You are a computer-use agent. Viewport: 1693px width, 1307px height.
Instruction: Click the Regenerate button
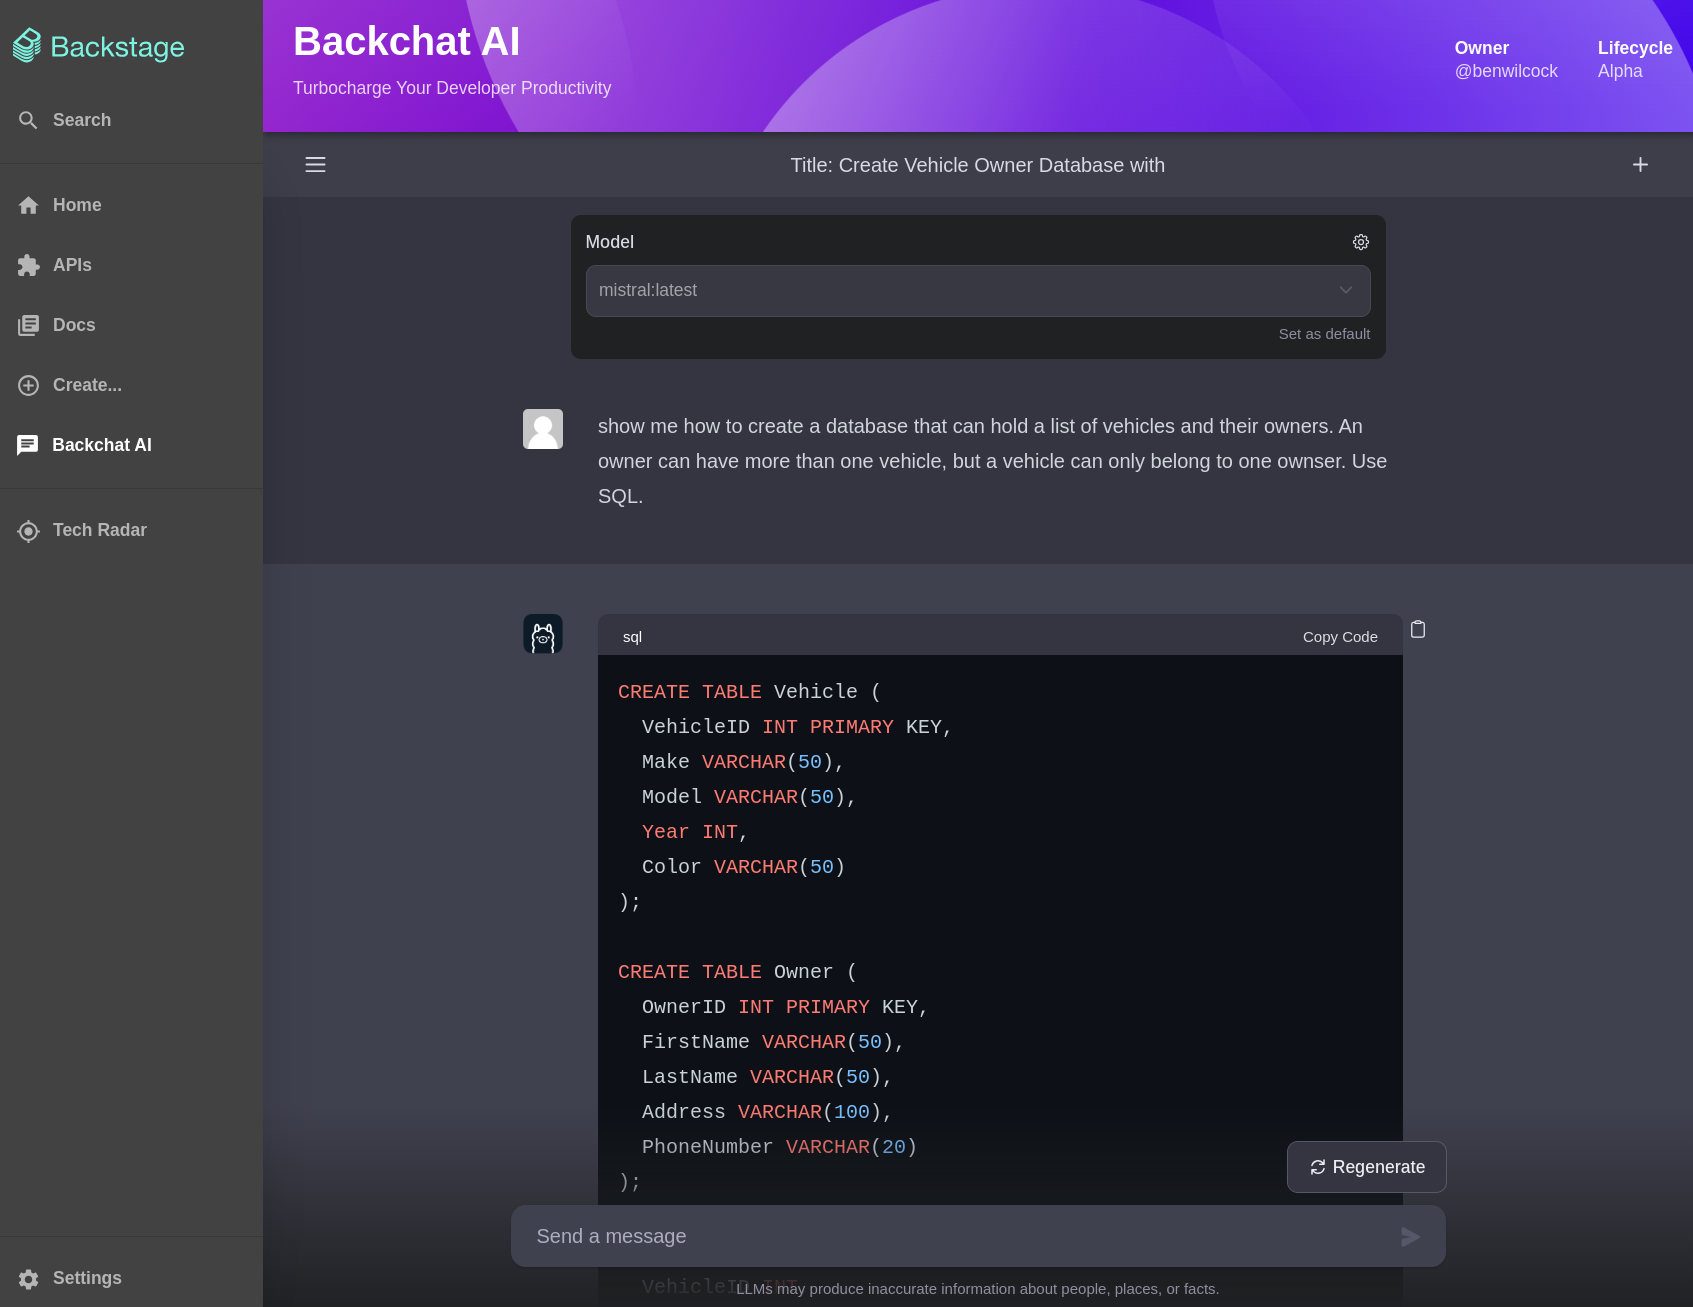point(1366,1167)
